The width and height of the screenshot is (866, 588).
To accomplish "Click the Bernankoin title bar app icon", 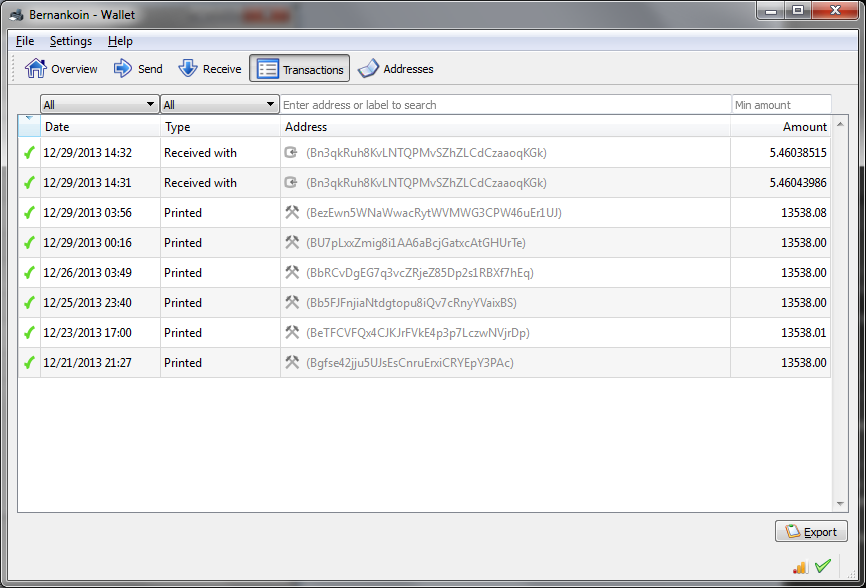I will [17, 15].
